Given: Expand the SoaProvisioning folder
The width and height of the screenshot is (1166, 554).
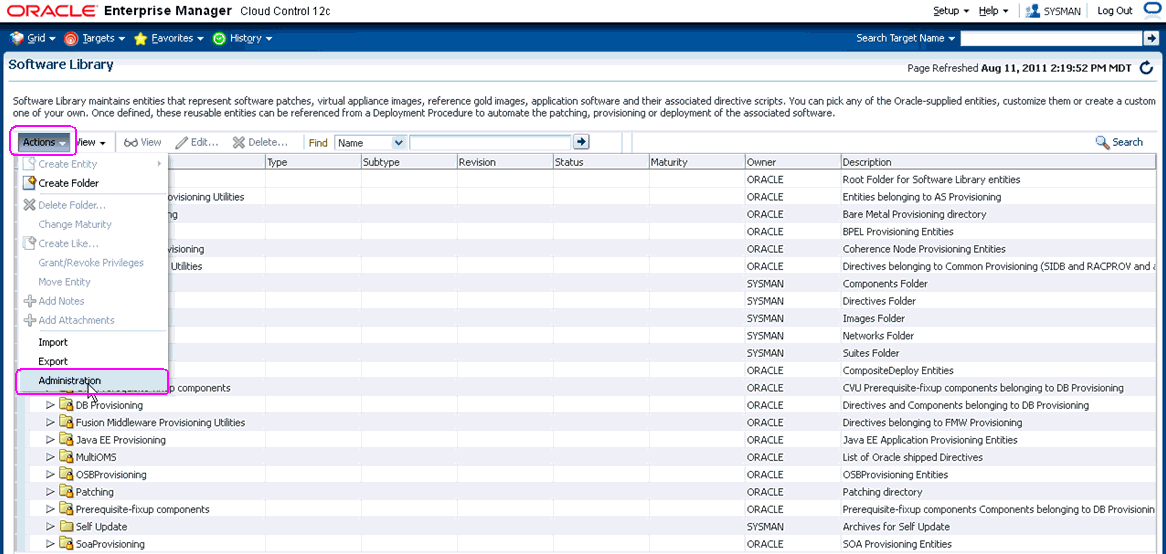Looking at the screenshot, I should point(51,544).
